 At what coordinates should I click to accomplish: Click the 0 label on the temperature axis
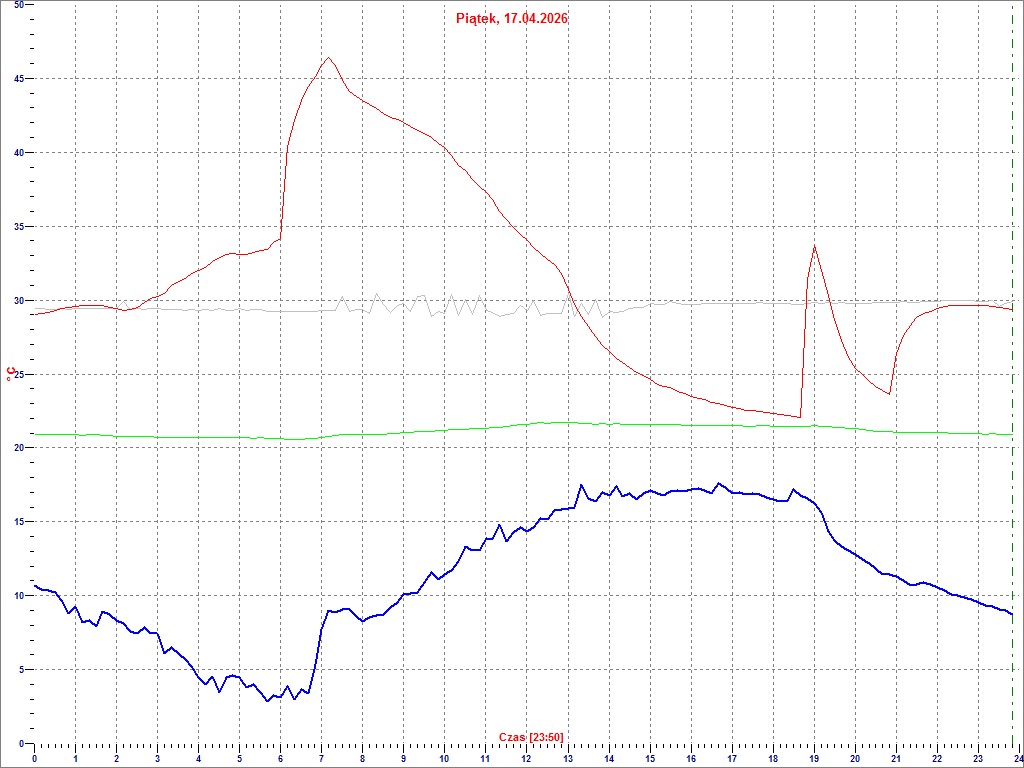[x=22, y=743]
